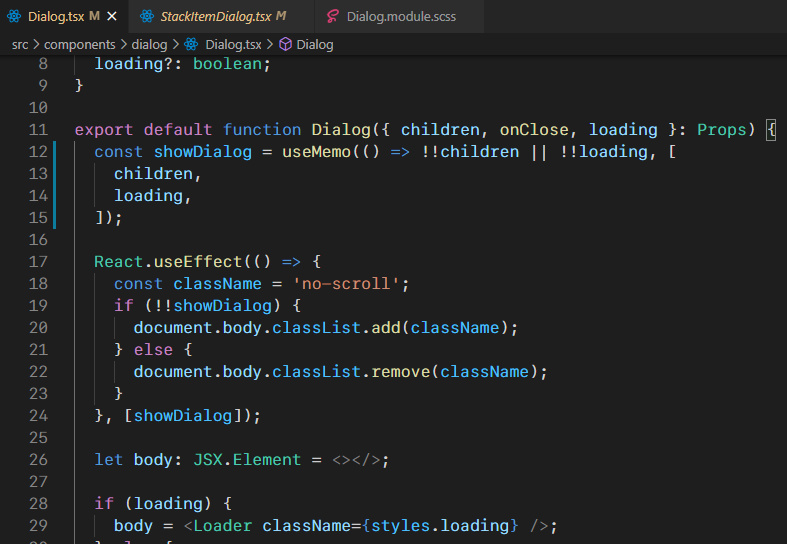Click 'JSX' type on line 26
This screenshot has height=544, width=787.
(x=208, y=460)
